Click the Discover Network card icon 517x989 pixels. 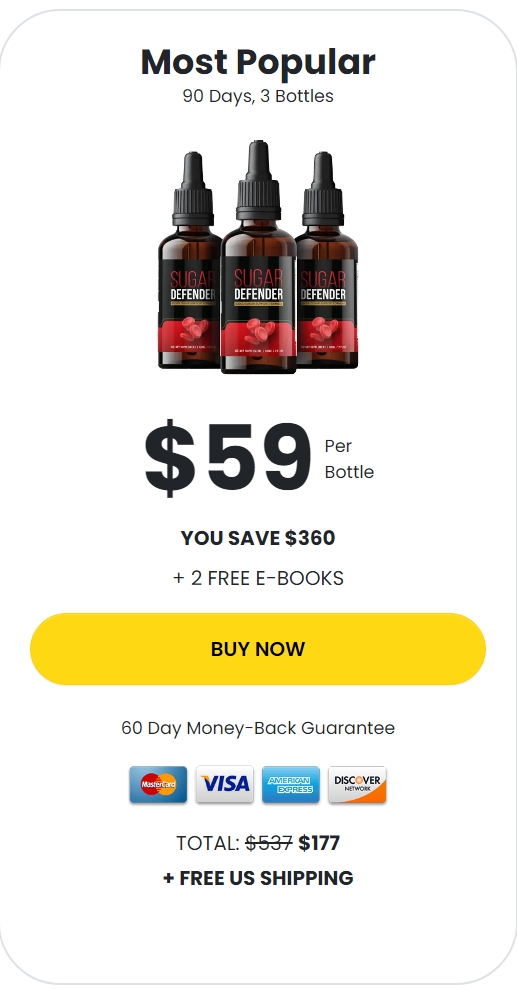point(357,784)
